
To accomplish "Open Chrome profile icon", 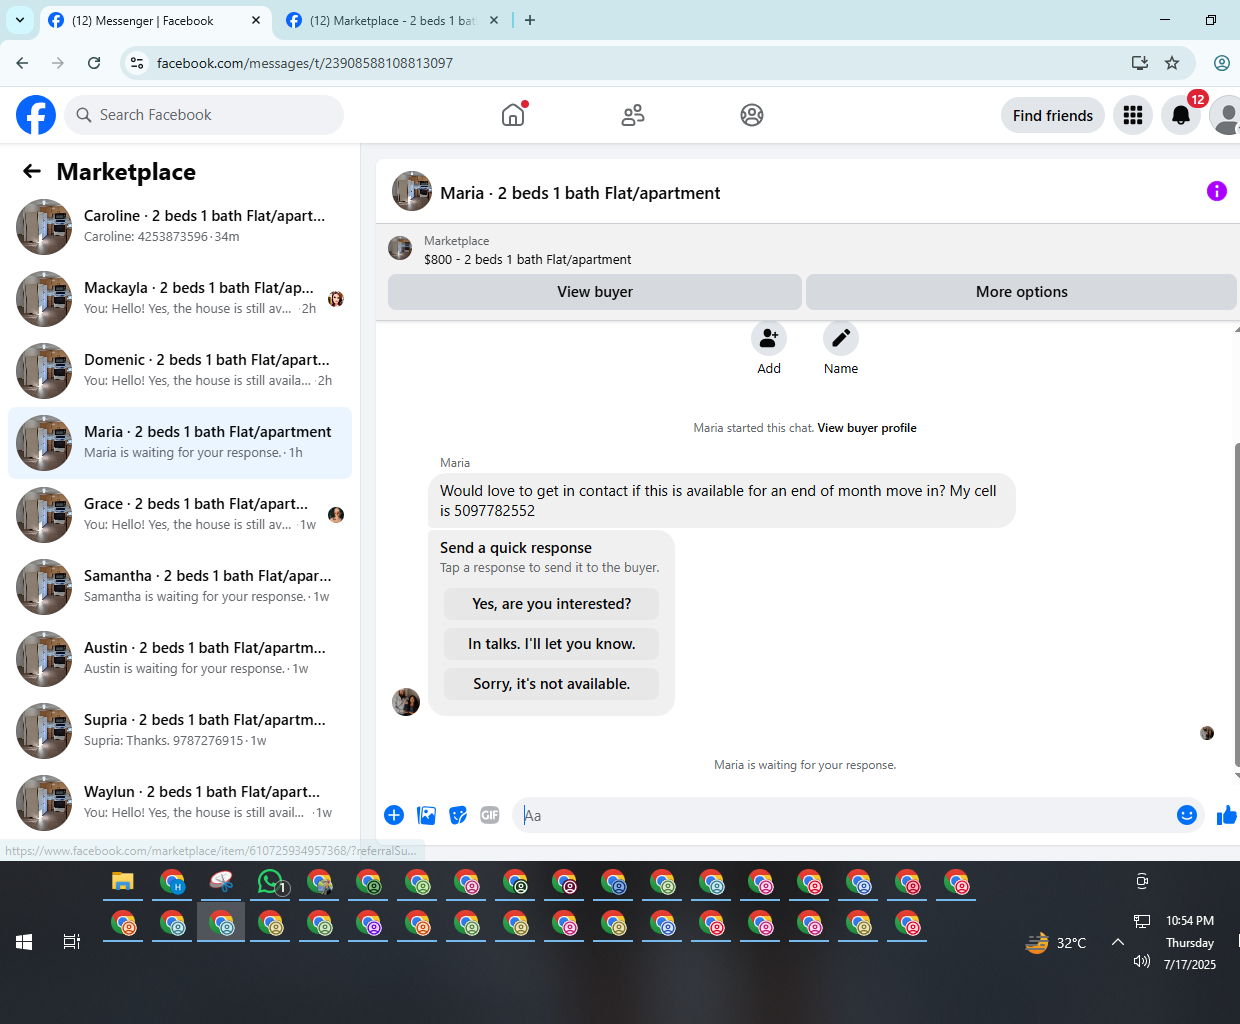I will pos(1222,63).
